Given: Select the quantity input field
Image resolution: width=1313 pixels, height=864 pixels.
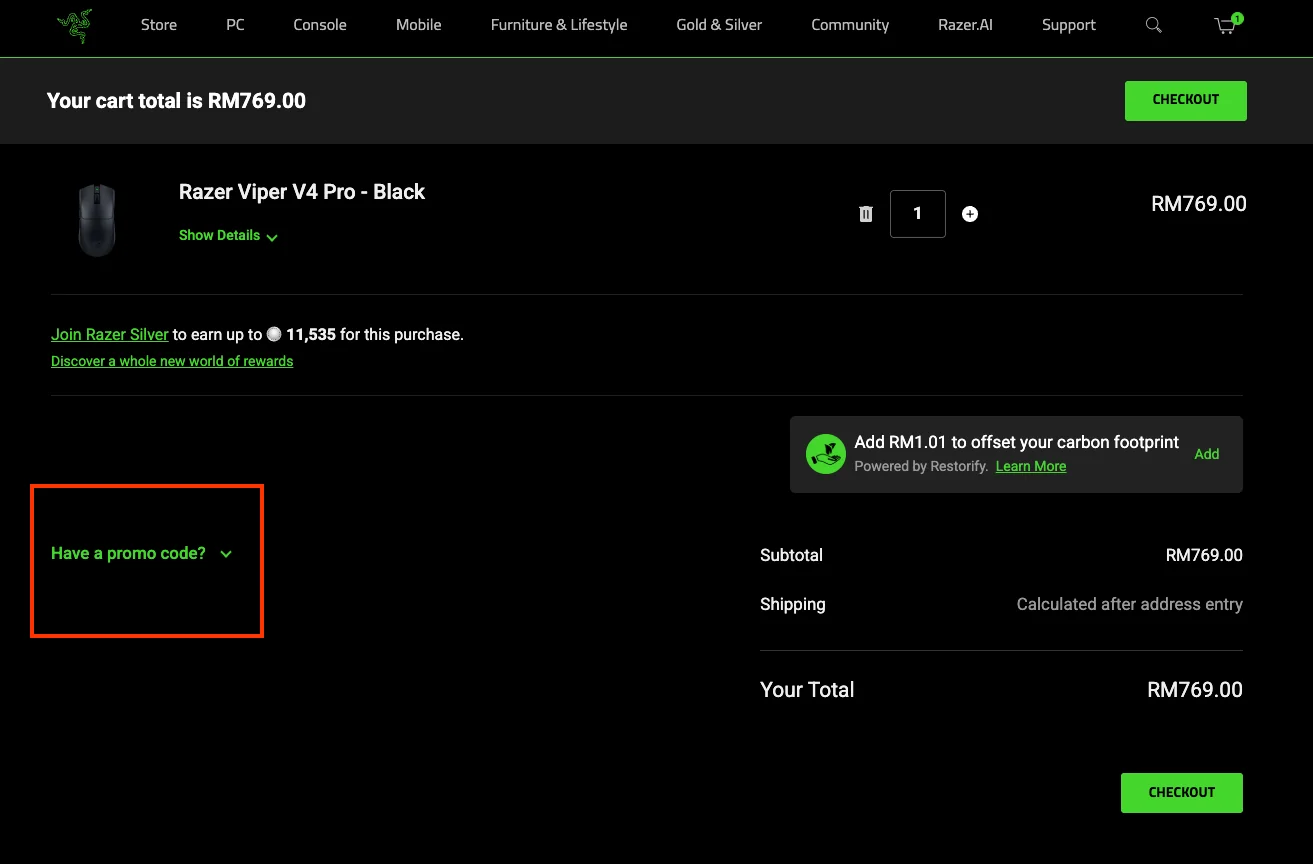Looking at the screenshot, I should tap(917, 213).
